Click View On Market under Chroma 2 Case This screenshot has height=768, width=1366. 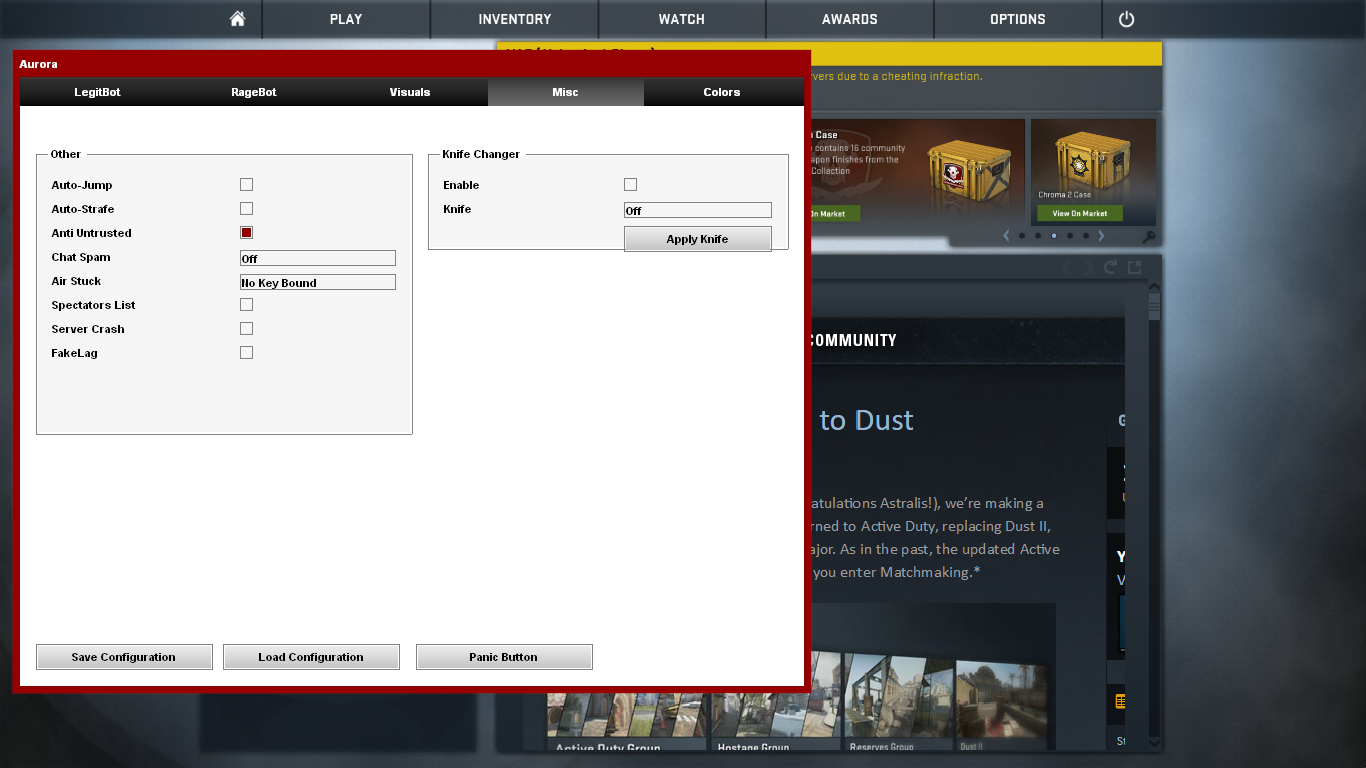click(x=1080, y=213)
